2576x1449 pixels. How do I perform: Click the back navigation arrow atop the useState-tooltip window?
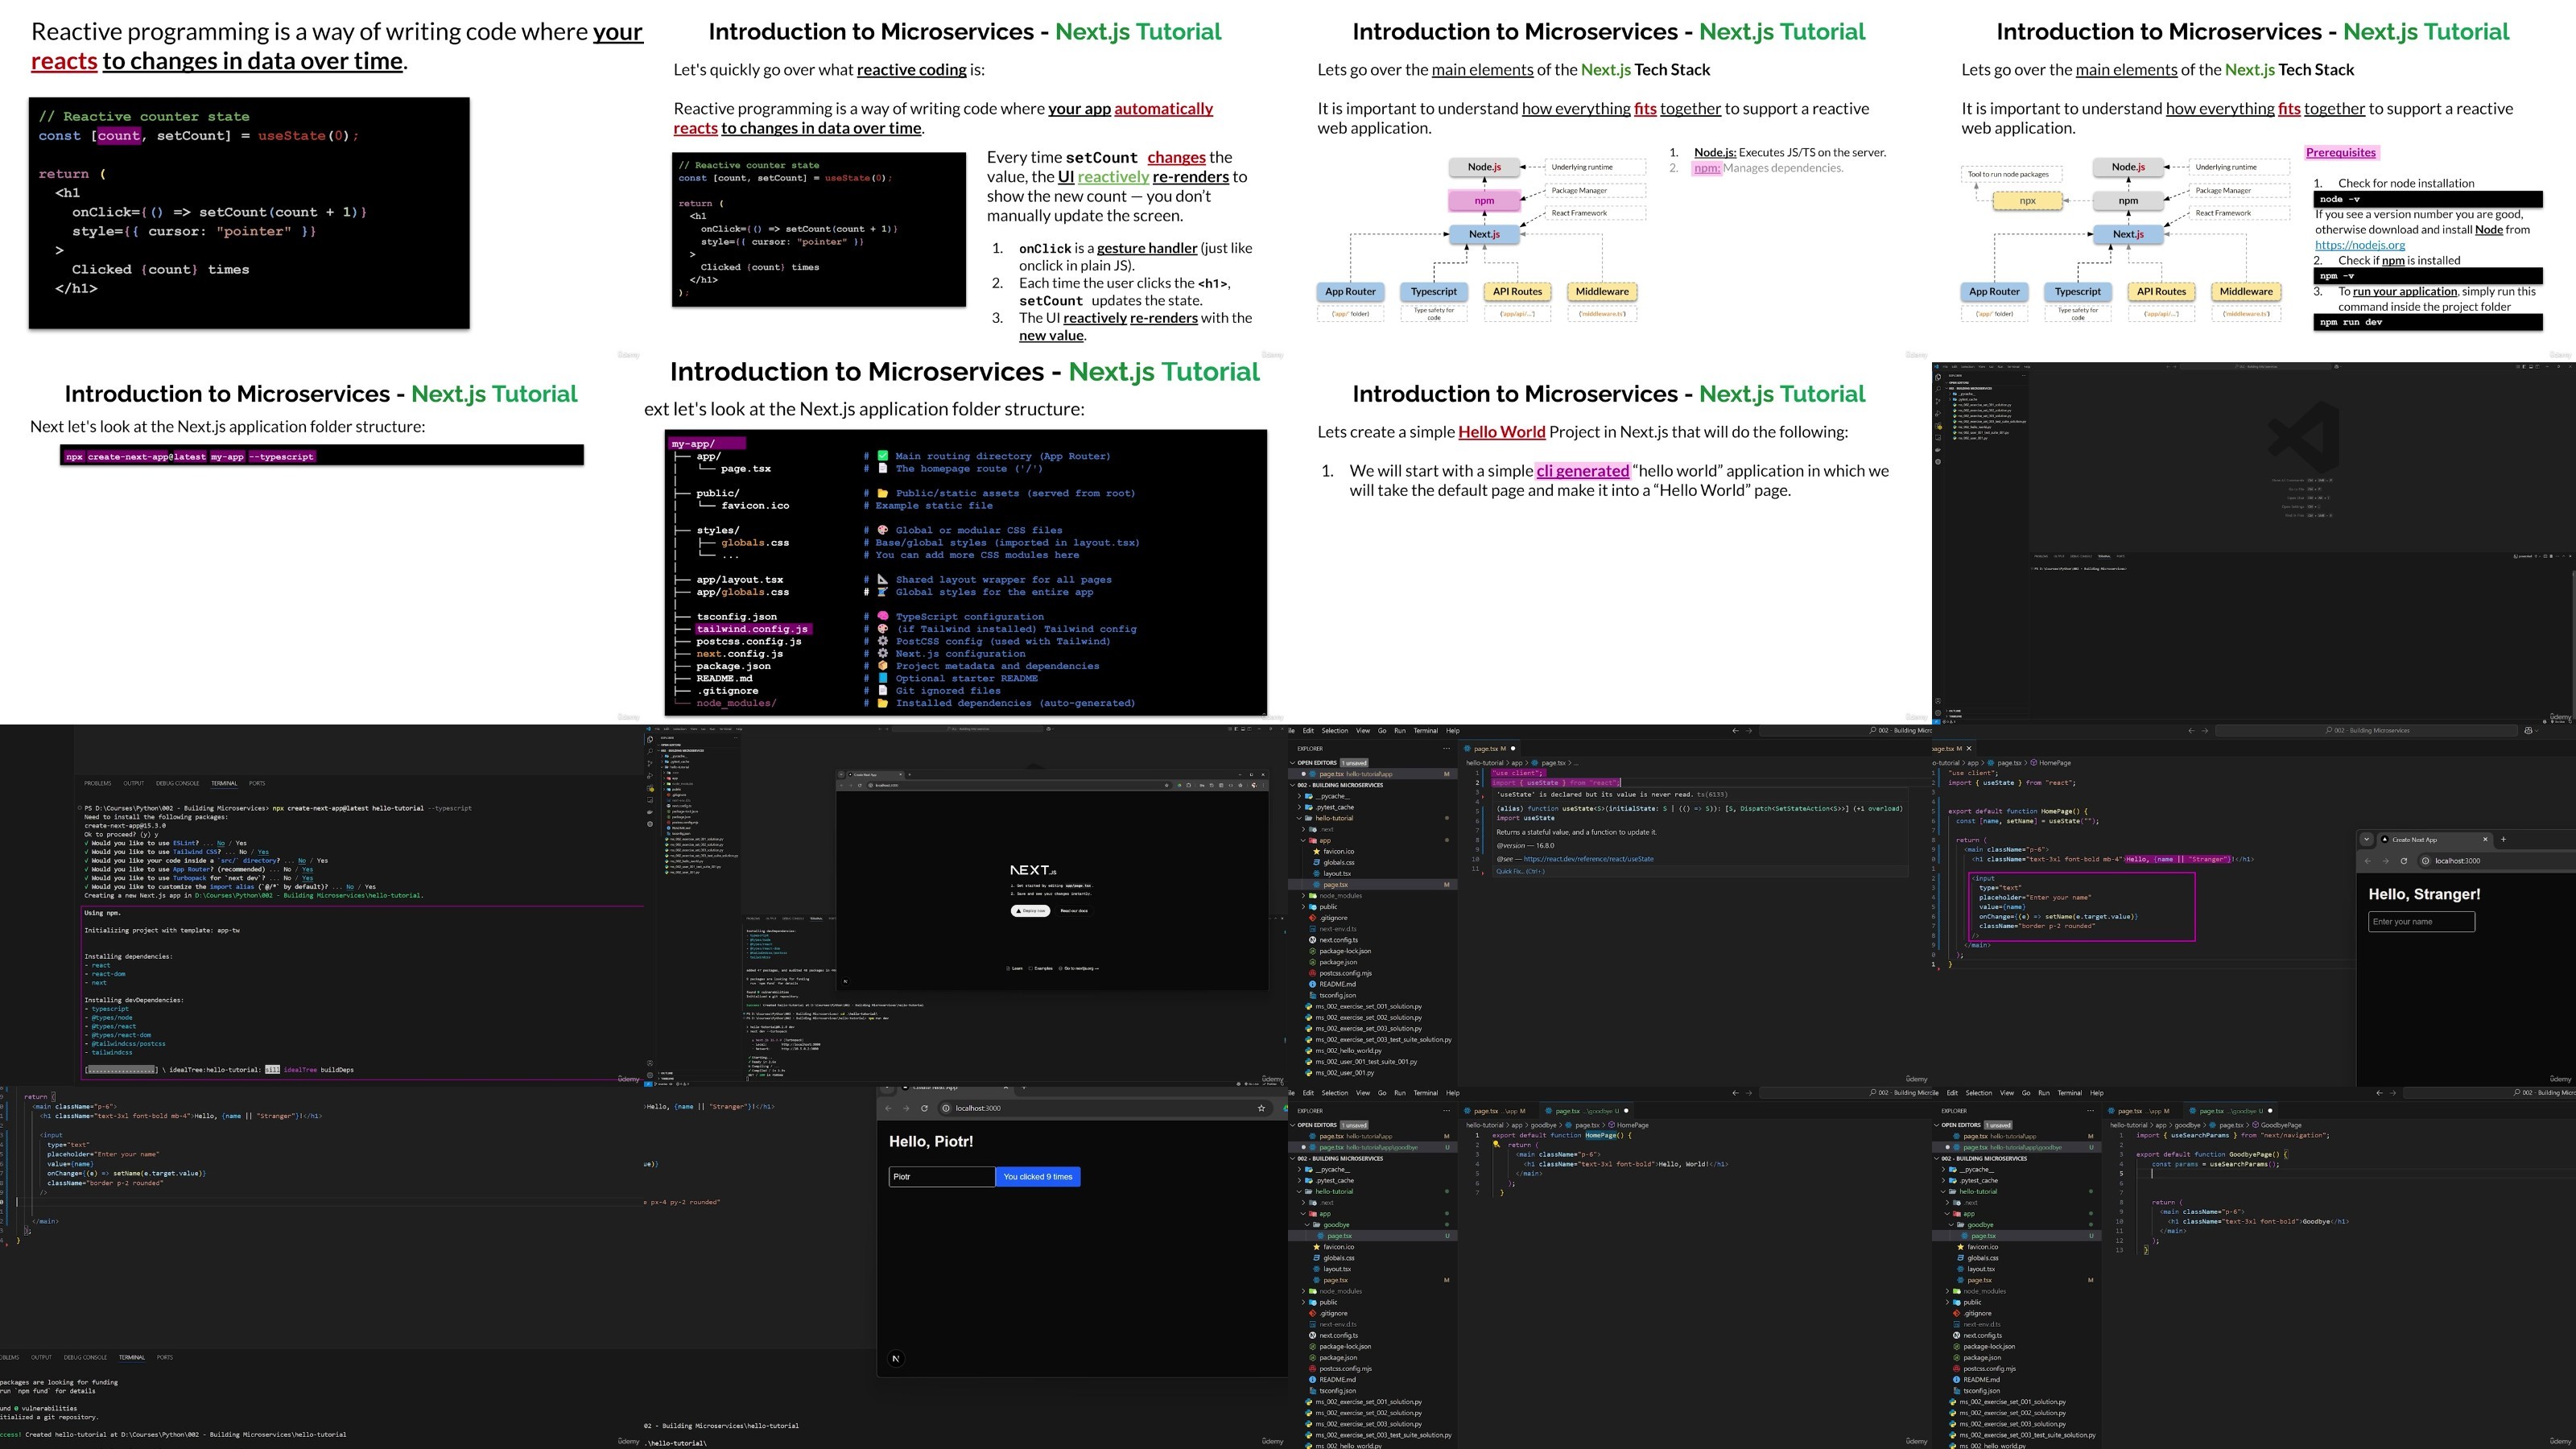pyautogui.click(x=1735, y=731)
